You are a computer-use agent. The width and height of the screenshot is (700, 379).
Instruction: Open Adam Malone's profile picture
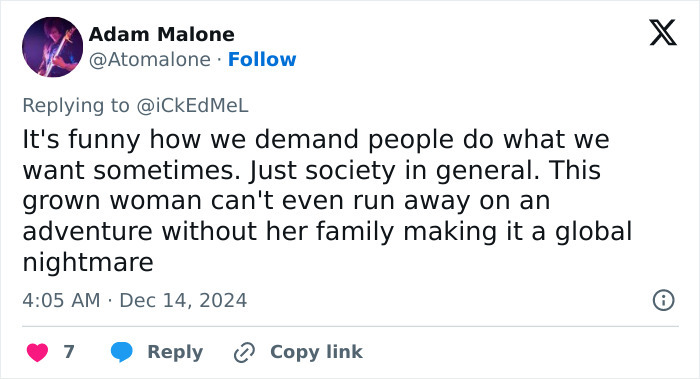(52, 47)
